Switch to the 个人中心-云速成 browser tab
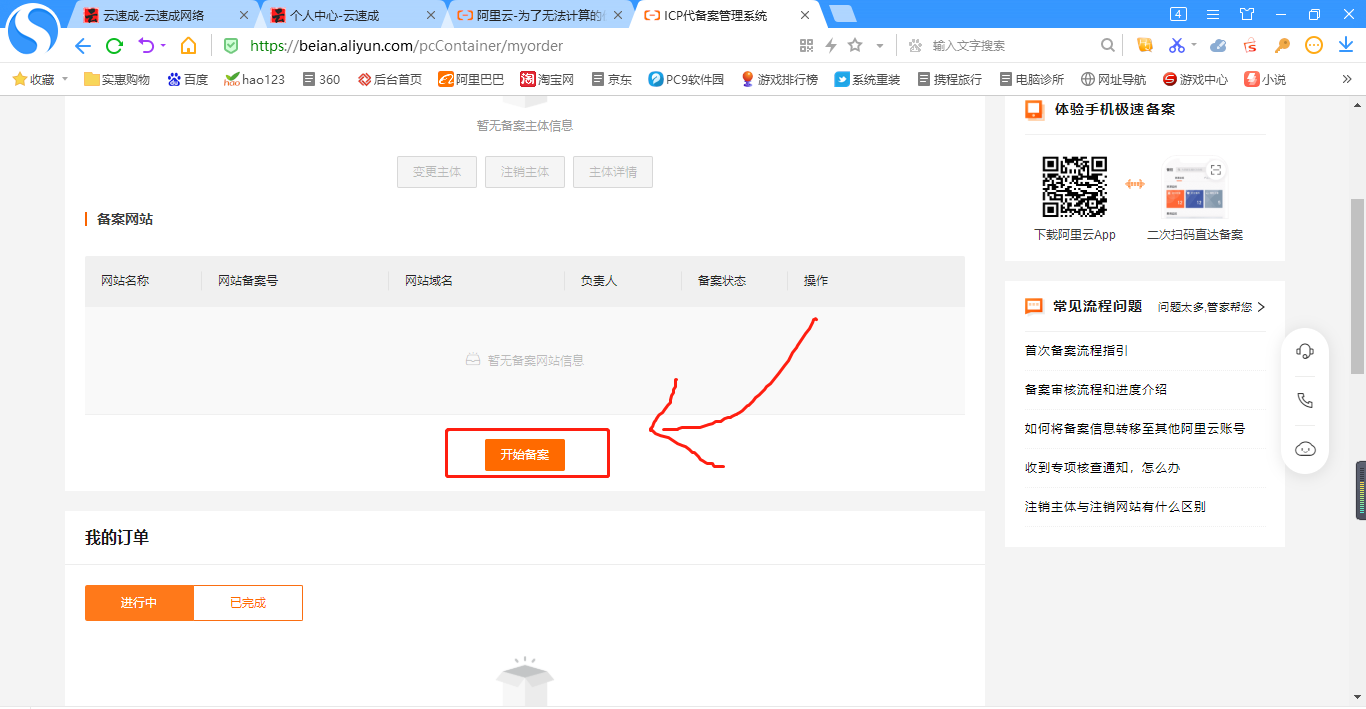This screenshot has height=709, width=1366. 335,15
